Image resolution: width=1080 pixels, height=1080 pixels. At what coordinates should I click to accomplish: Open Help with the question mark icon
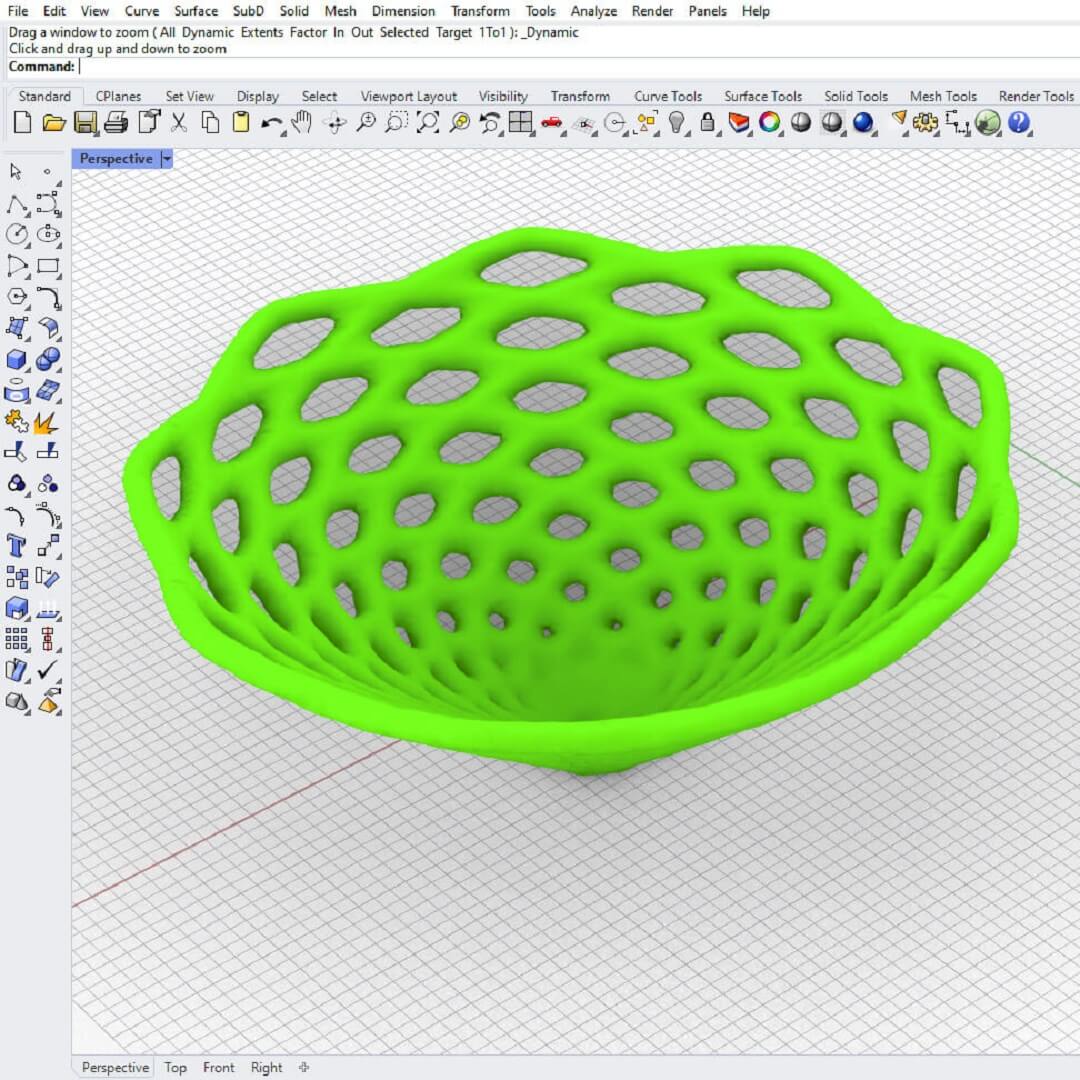tap(1019, 123)
